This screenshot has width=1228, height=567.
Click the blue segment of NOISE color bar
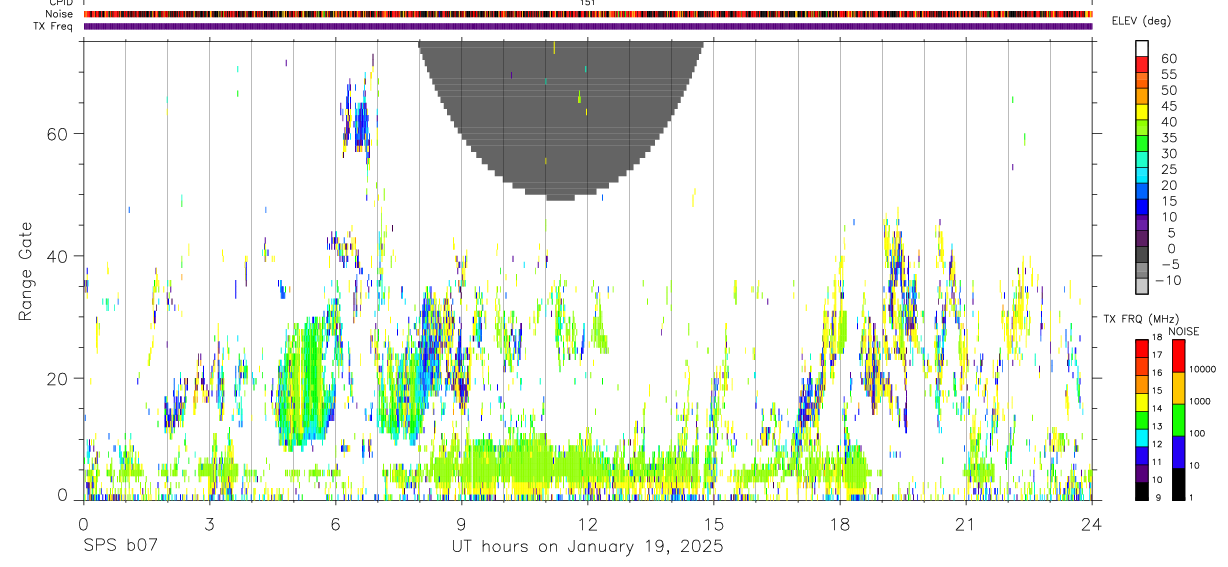[x=1178, y=452]
